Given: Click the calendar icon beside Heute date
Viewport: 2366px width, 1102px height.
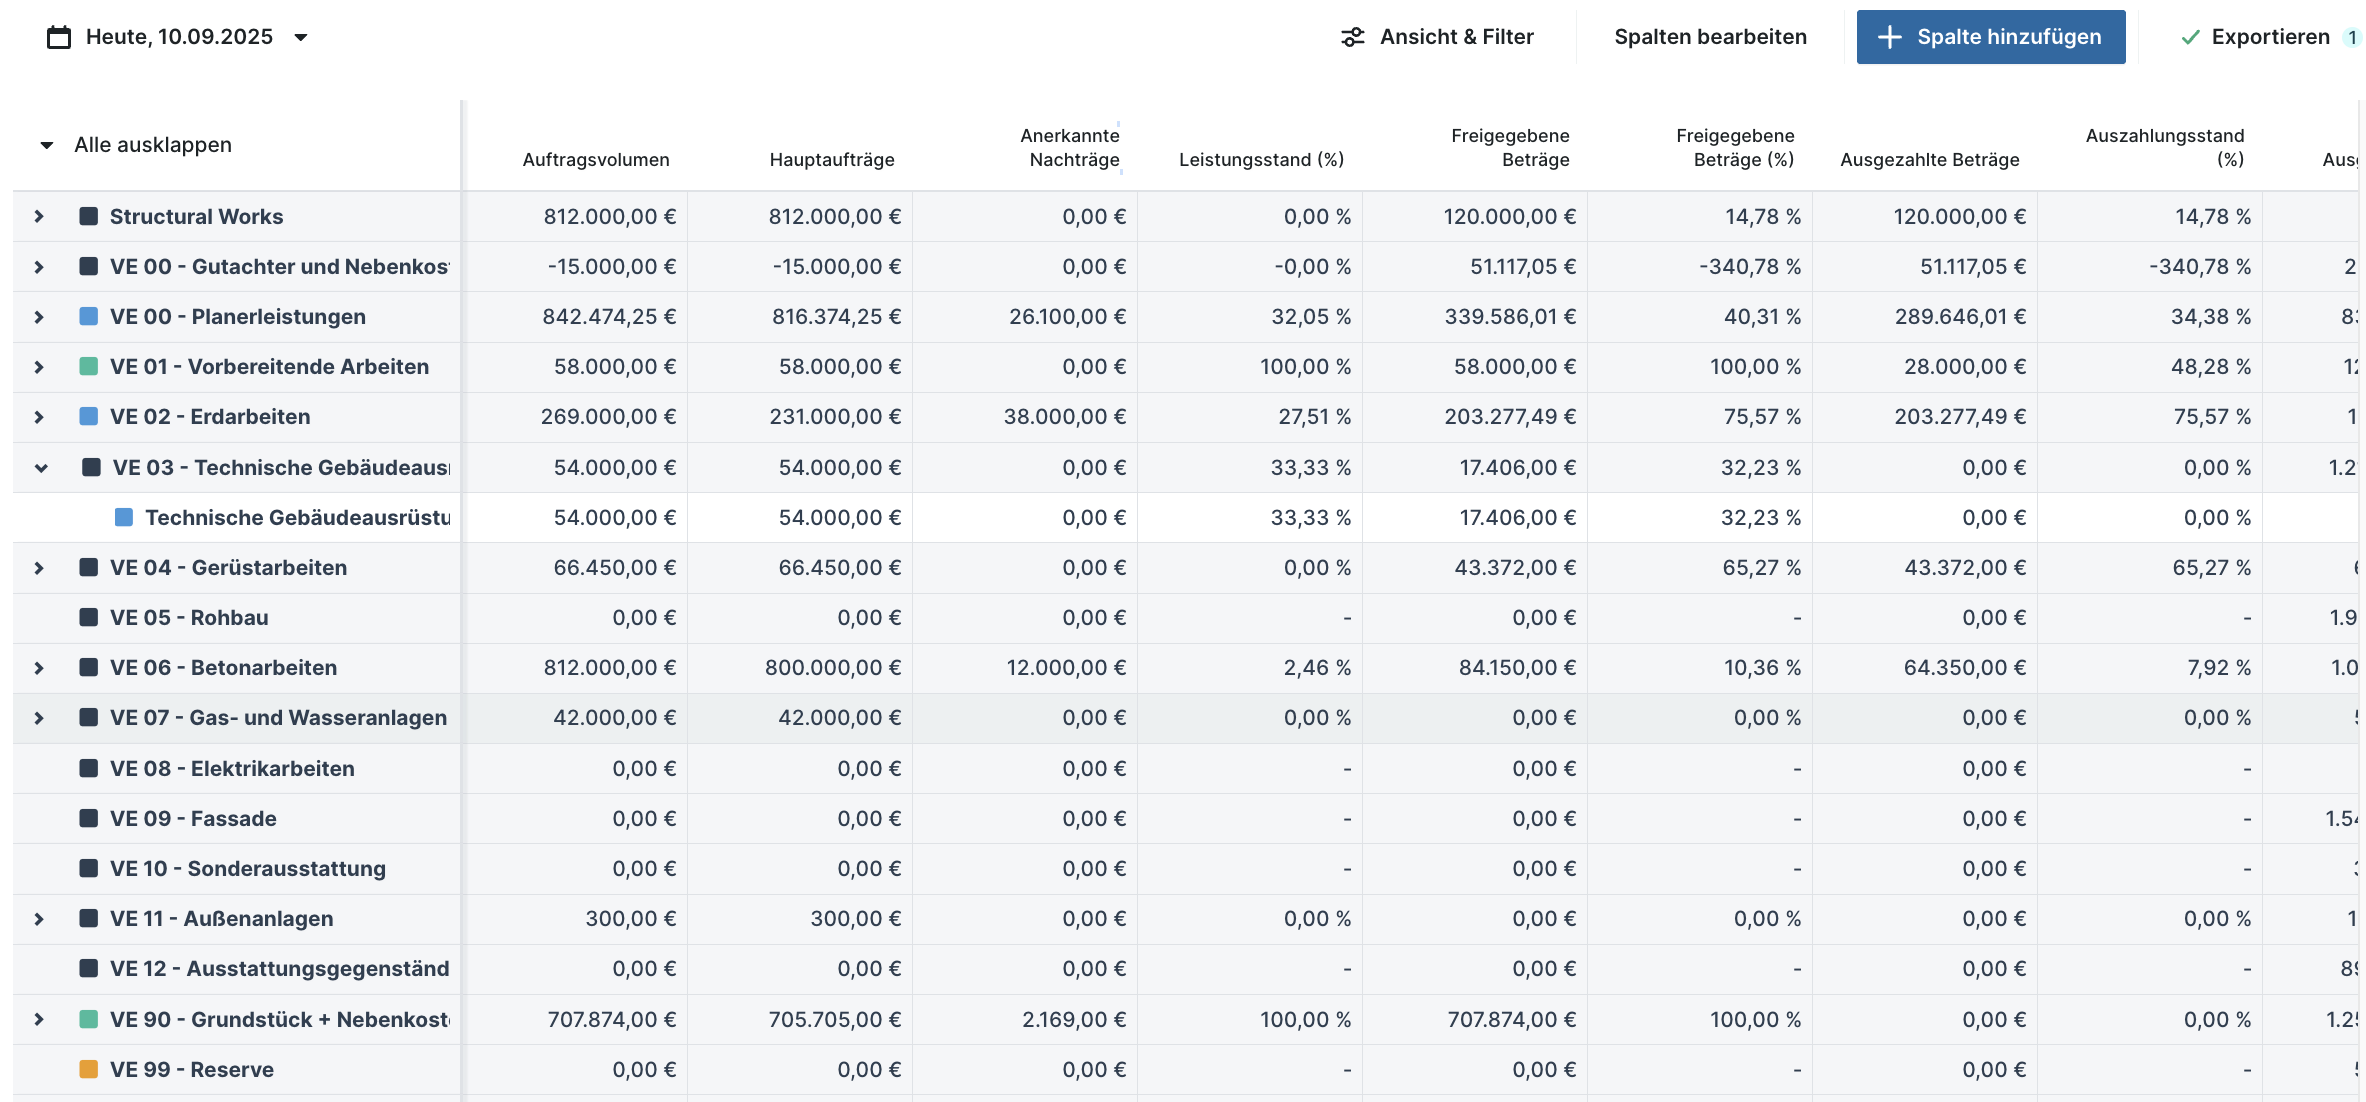Looking at the screenshot, I should [59, 37].
